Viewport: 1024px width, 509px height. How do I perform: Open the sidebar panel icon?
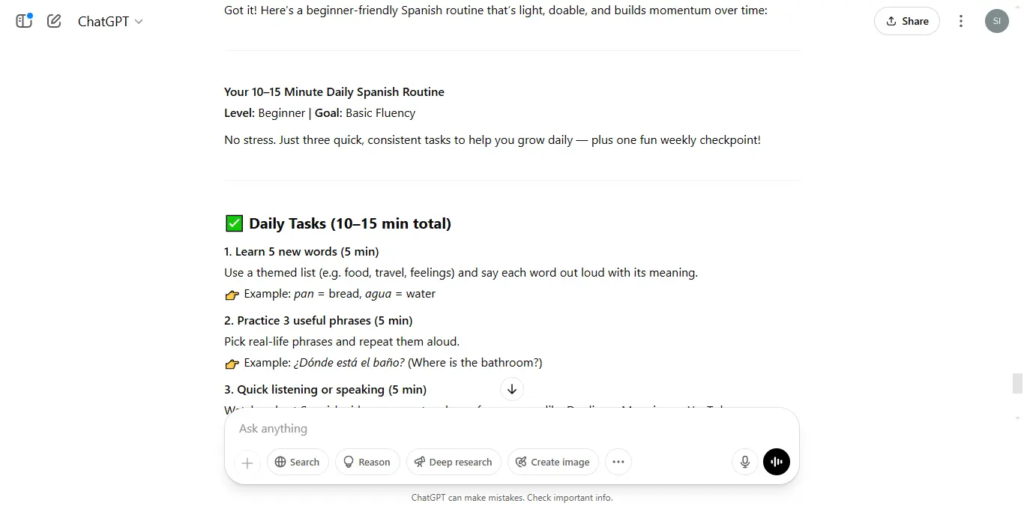[x=24, y=21]
